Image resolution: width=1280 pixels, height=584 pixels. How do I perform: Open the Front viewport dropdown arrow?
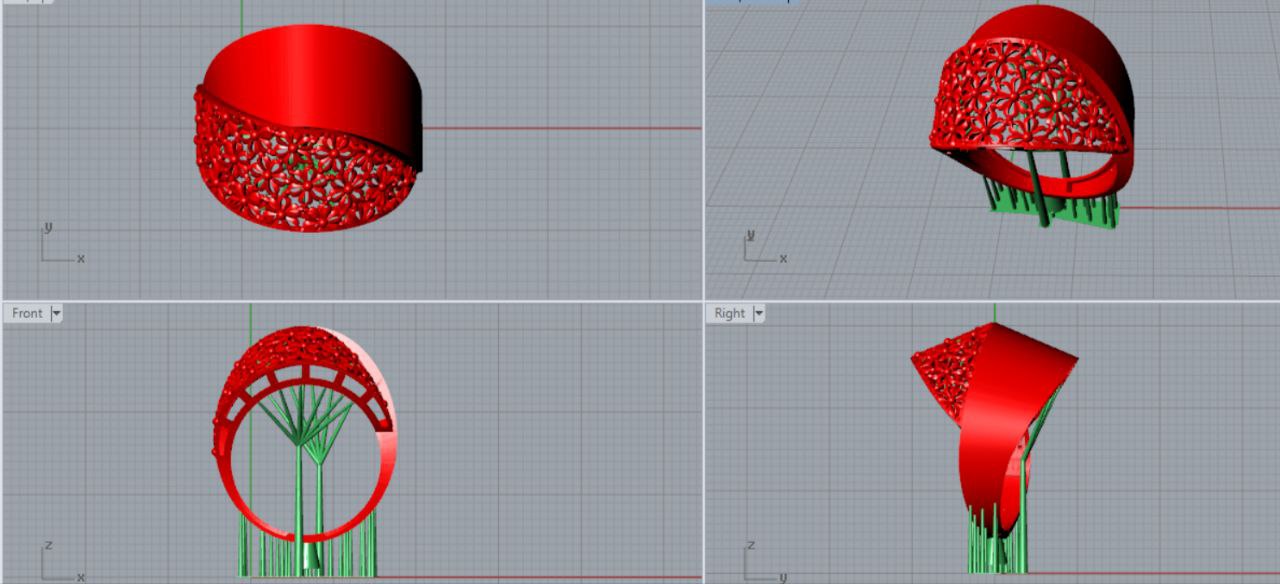pyautogui.click(x=56, y=313)
